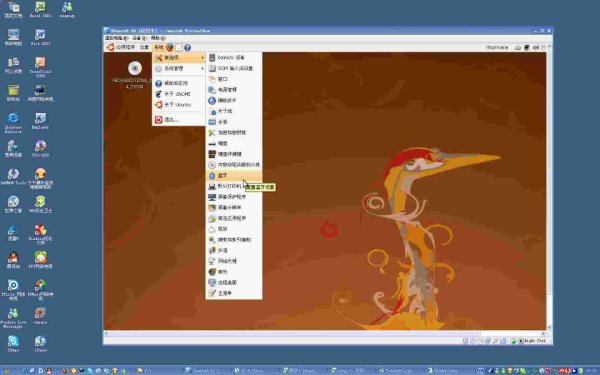Open 键盘快捷键 keyboard shortcuts

234,154
